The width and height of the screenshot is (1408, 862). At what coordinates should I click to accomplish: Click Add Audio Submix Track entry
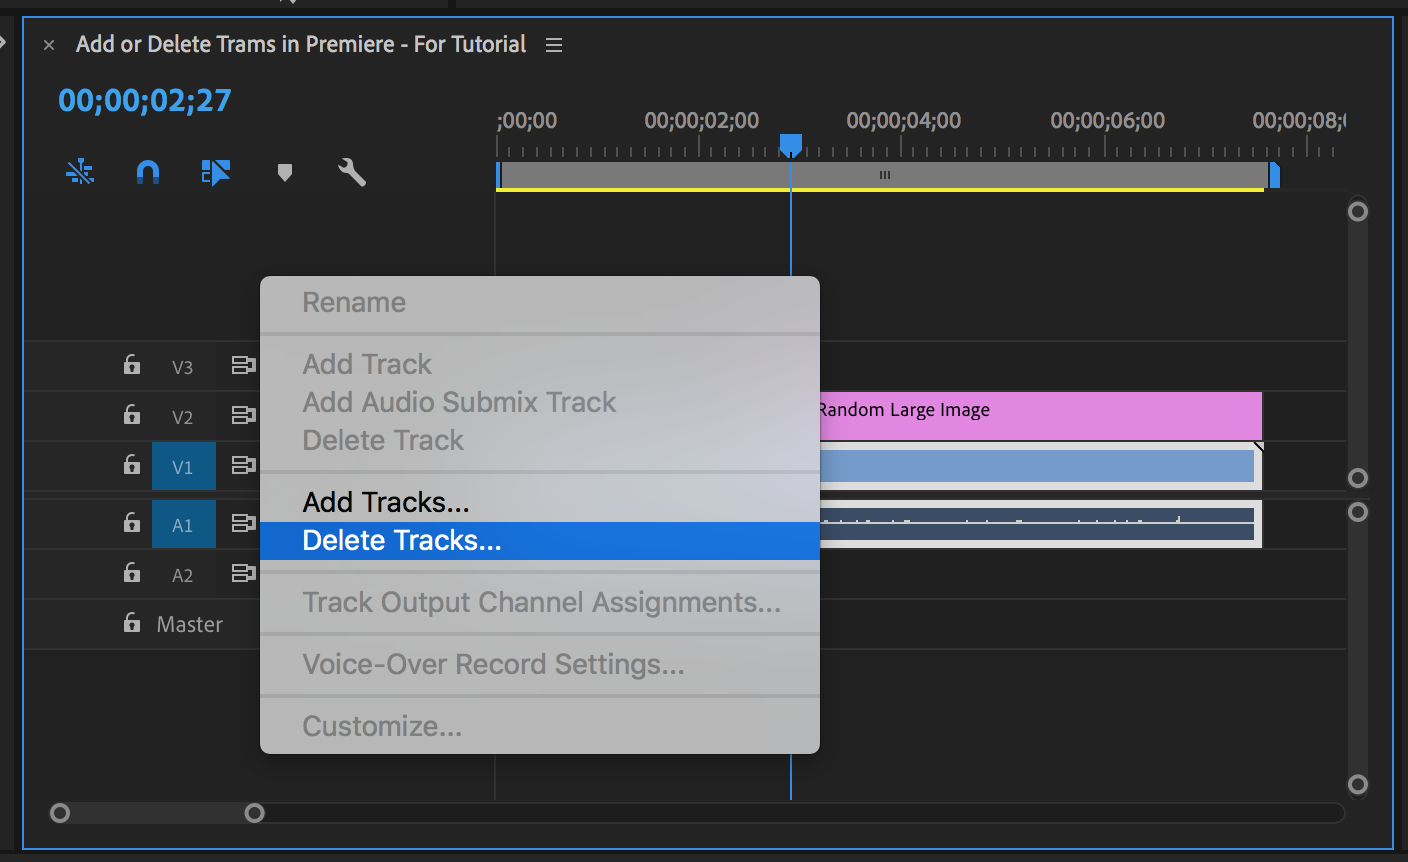click(x=540, y=402)
